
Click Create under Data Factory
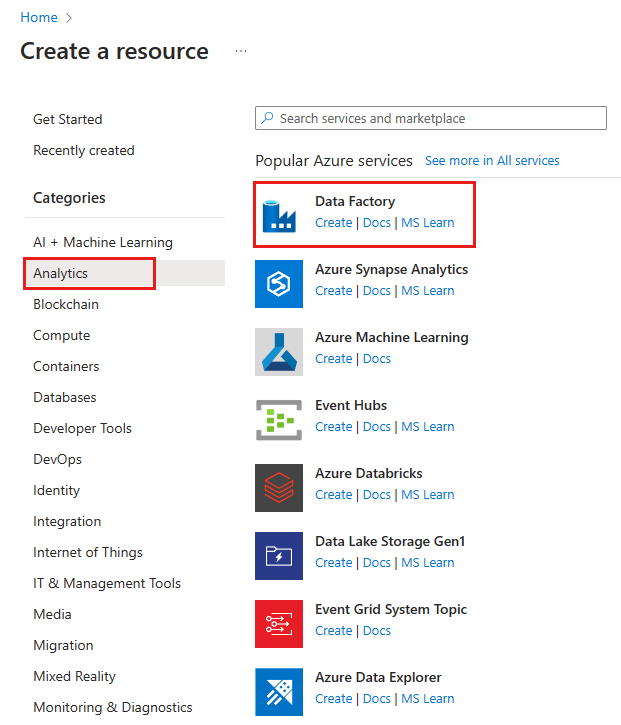click(333, 222)
